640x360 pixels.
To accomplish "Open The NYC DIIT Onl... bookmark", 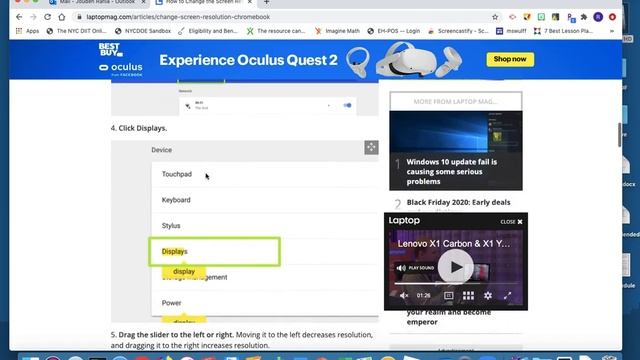I will tap(76, 31).
